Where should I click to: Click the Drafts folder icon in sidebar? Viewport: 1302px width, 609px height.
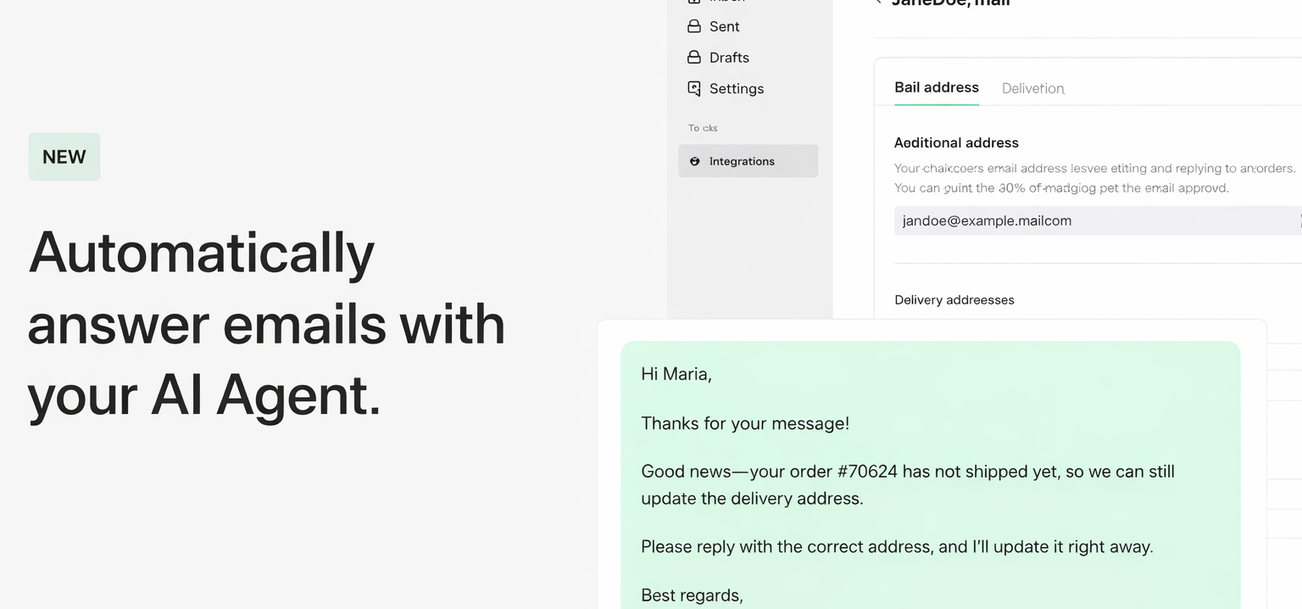pyautogui.click(x=694, y=58)
